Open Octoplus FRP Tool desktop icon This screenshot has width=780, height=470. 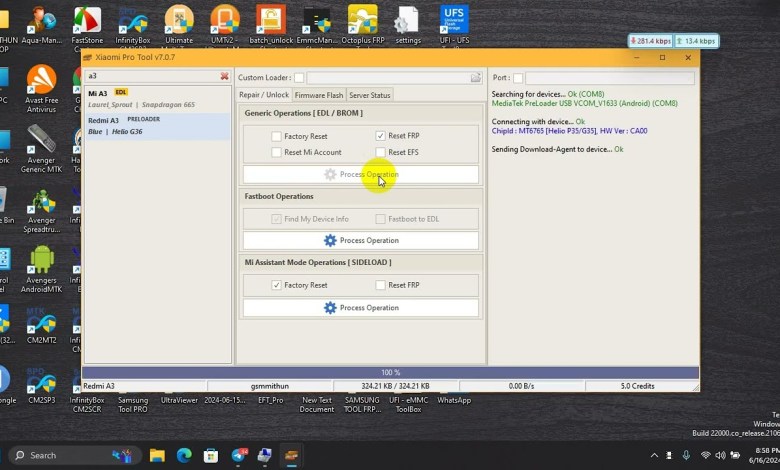[363, 25]
